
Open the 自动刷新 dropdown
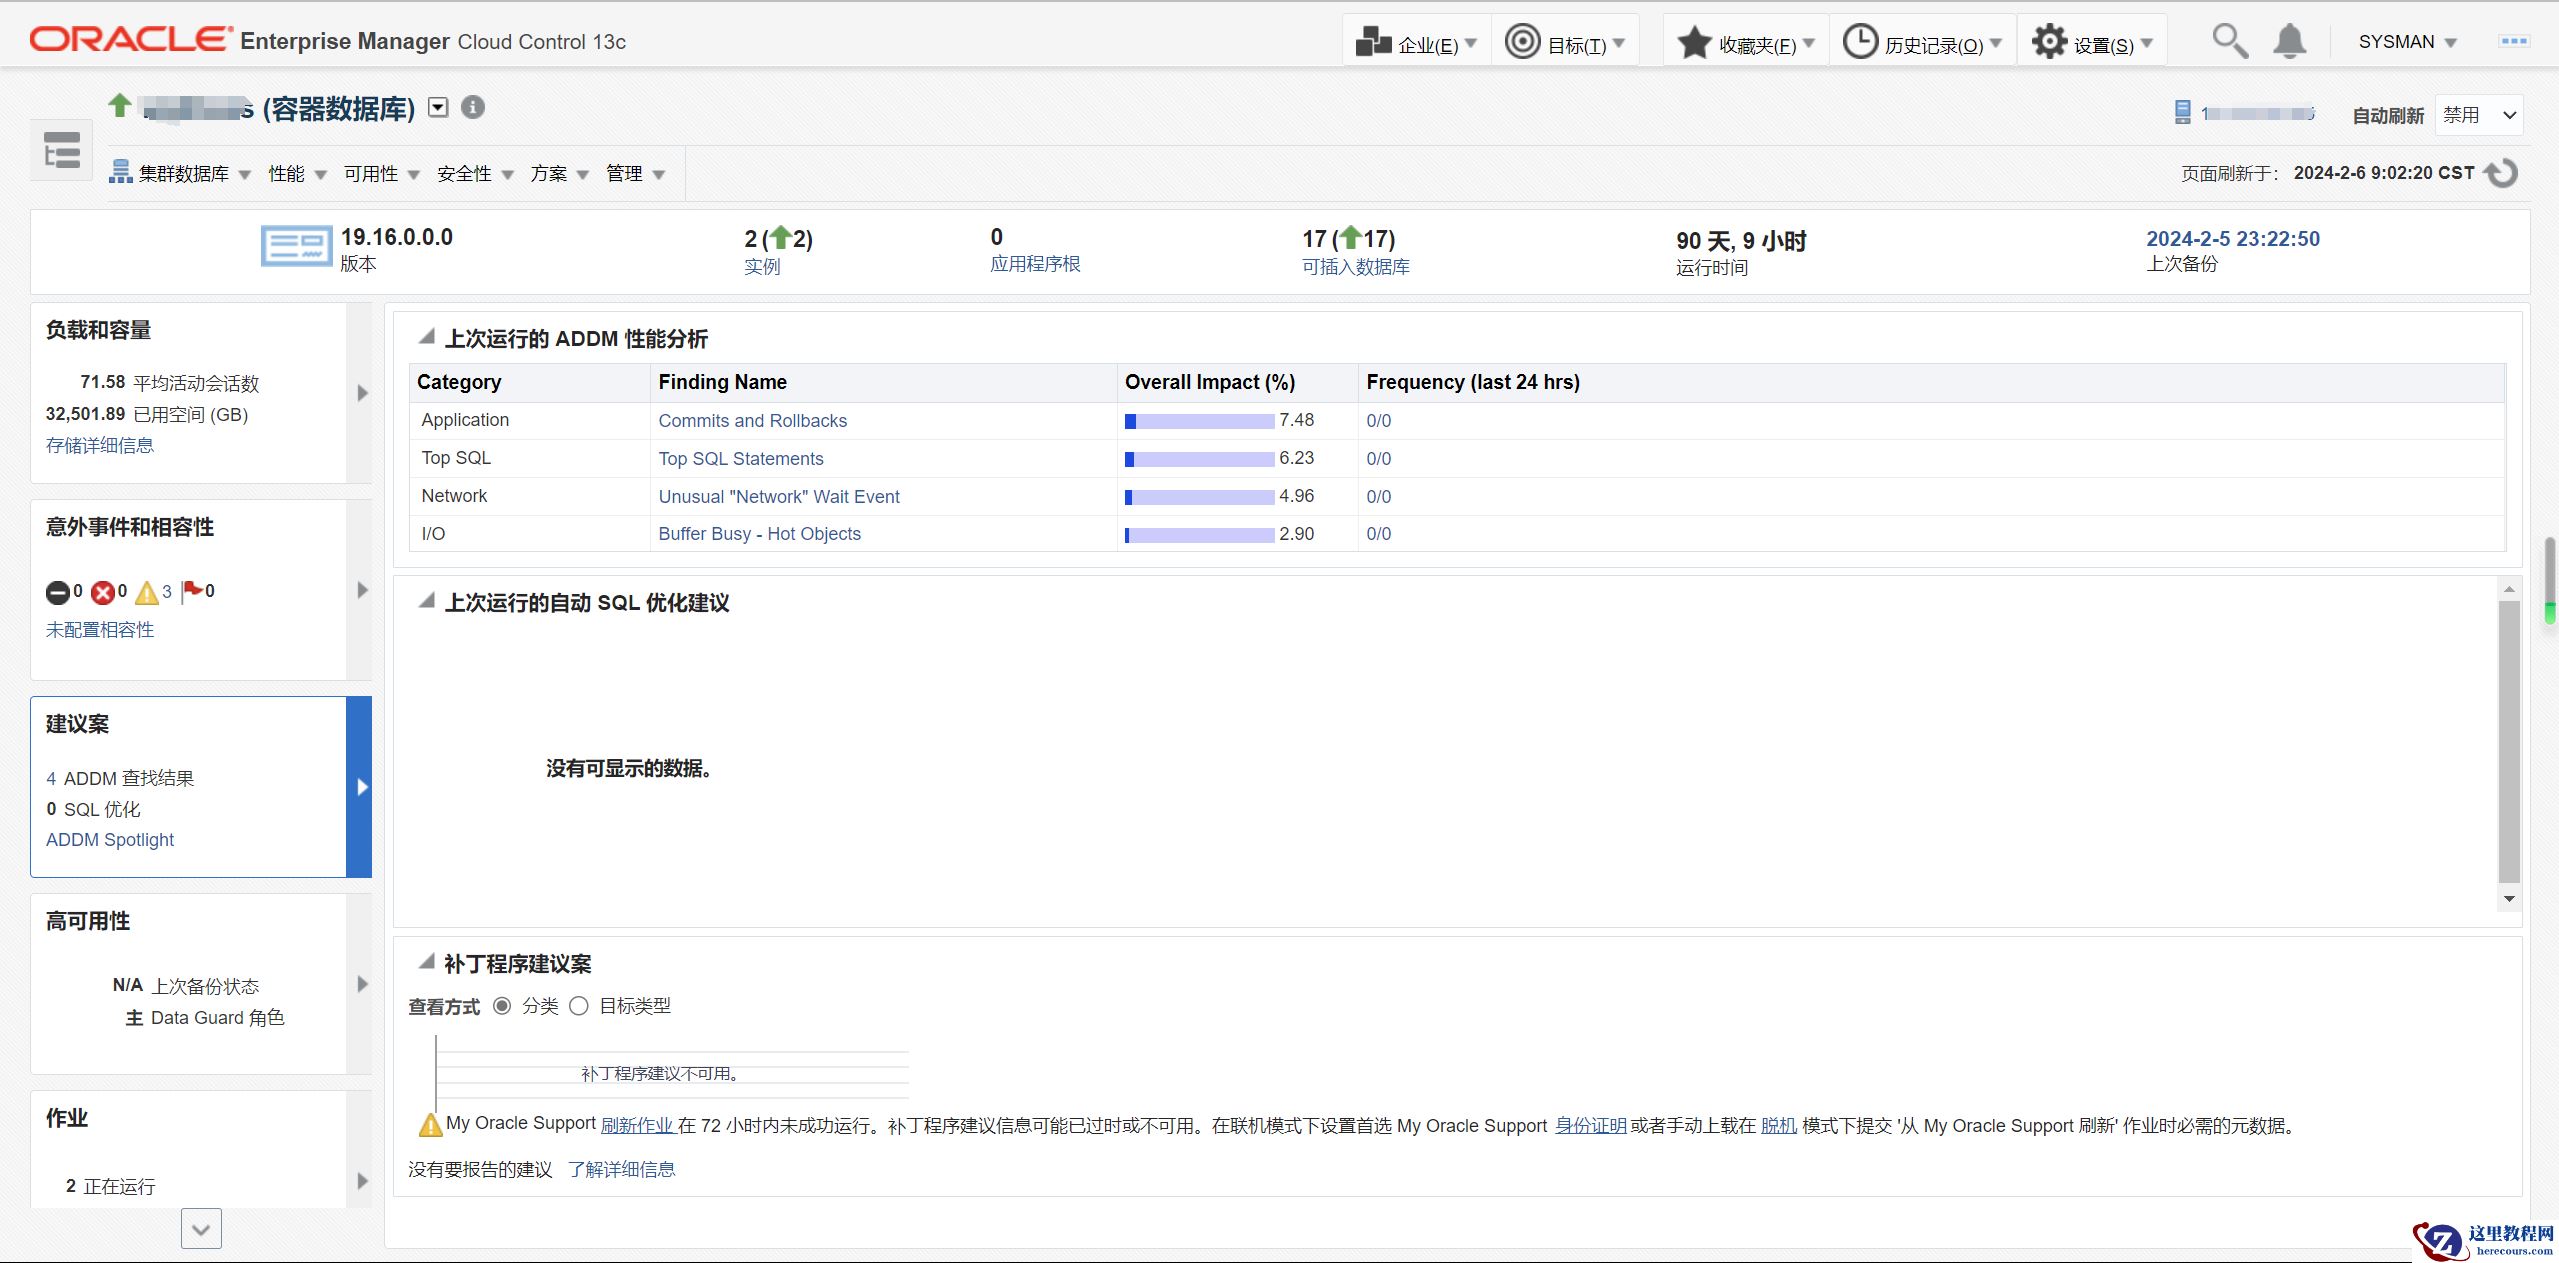[2479, 115]
